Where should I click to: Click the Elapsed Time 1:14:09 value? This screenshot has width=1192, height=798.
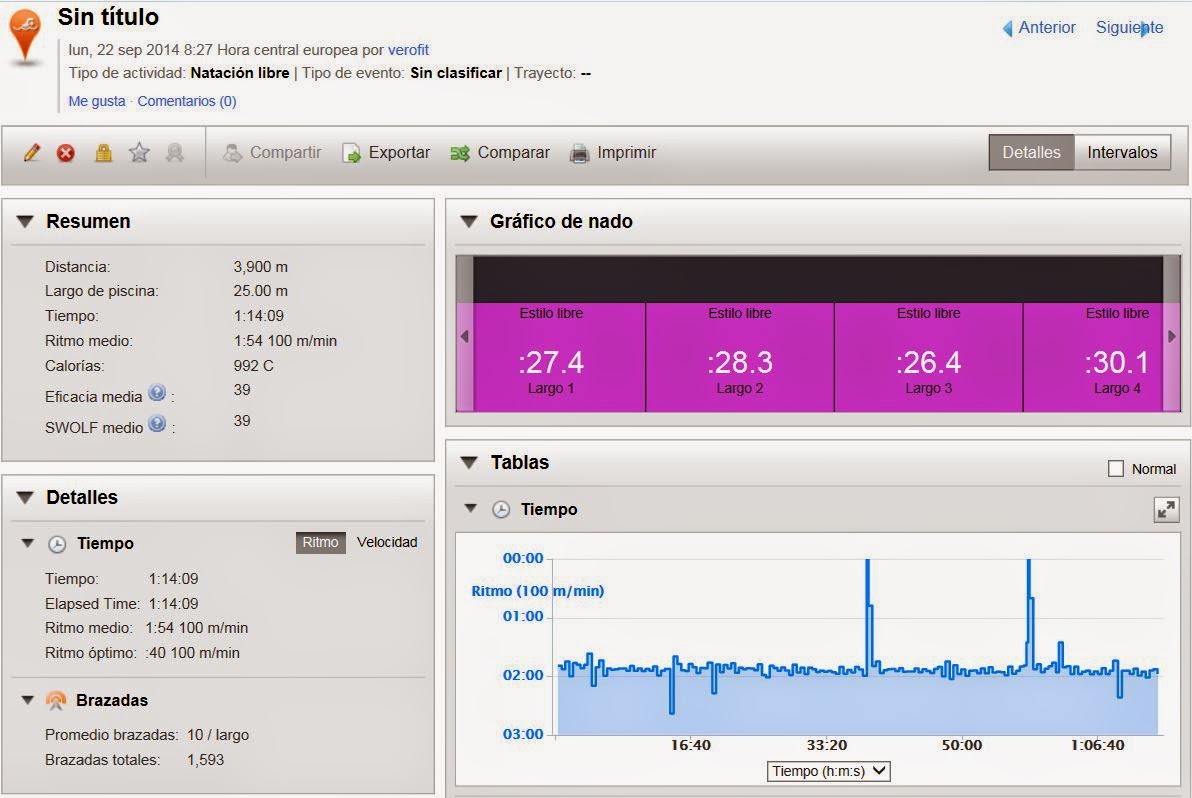pyautogui.click(x=173, y=603)
